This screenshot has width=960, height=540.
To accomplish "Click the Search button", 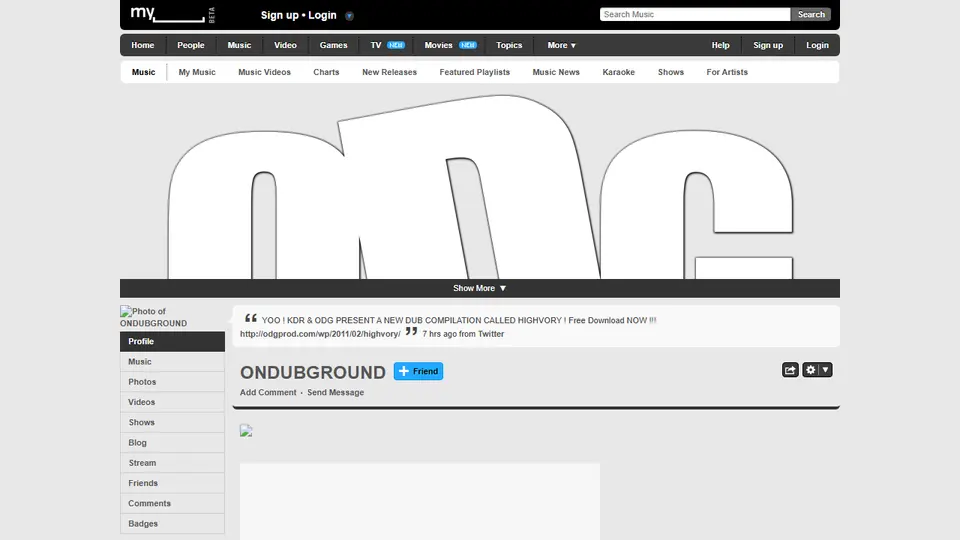I will tap(811, 14).
